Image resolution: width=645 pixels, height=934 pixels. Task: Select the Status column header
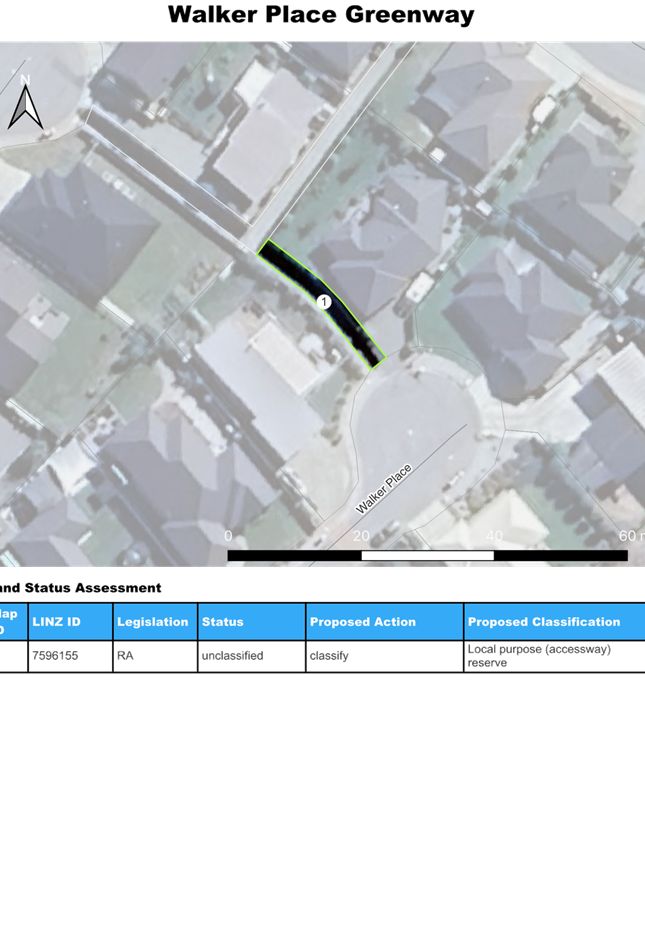[x=251, y=622]
